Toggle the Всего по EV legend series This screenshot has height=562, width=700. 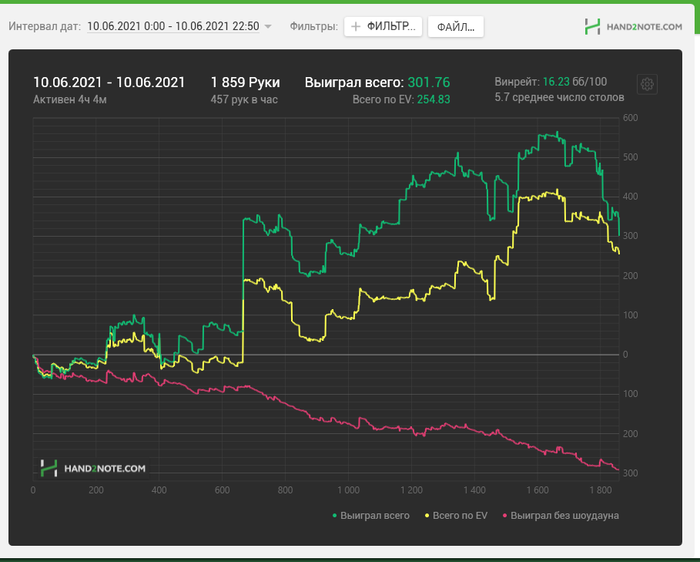[456, 516]
